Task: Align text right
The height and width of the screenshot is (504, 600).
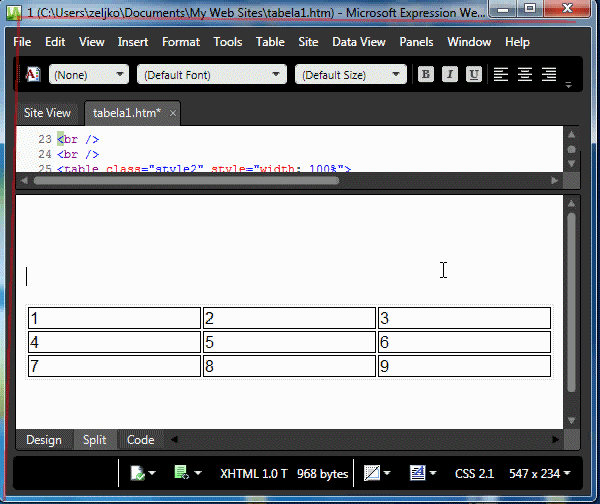Action: coord(549,75)
